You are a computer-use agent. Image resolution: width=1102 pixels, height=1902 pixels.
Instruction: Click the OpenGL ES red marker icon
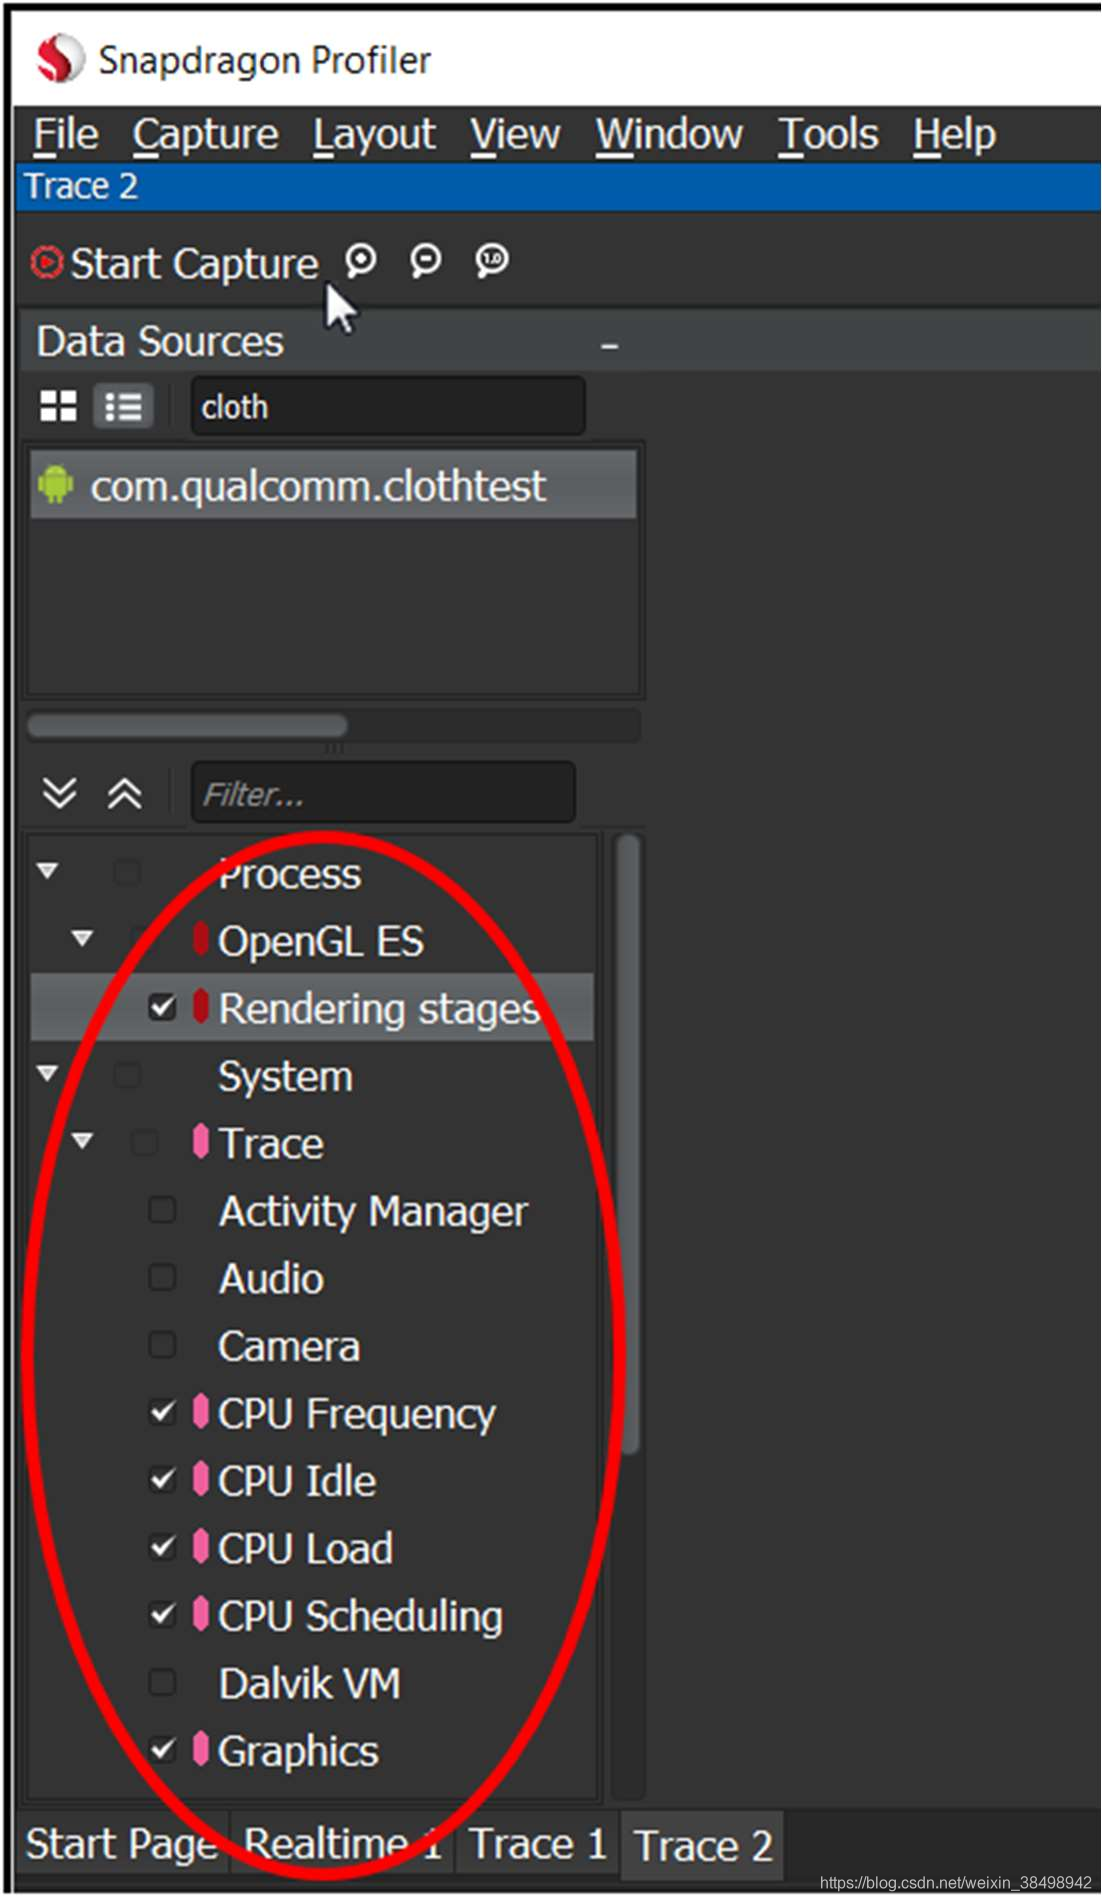[x=200, y=938]
